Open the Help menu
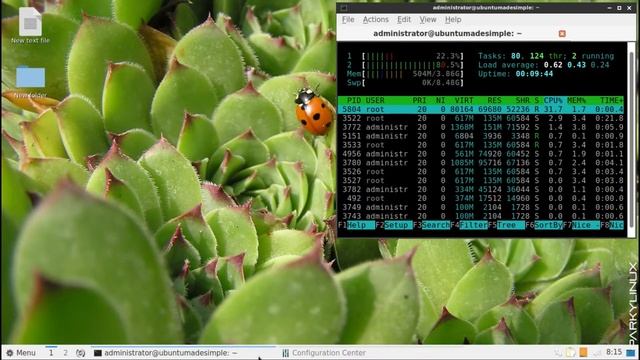The width and height of the screenshot is (640, 360). (x=453, y=20)
